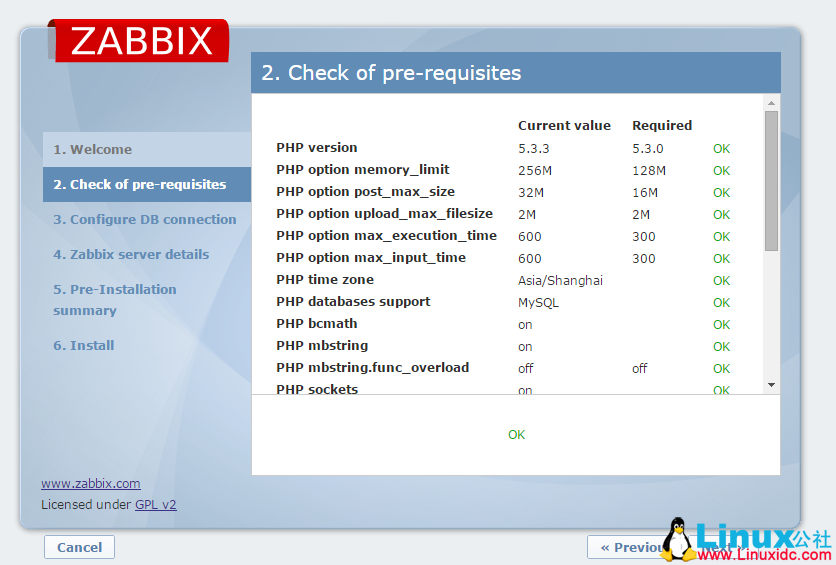Click required value 16M
Image resolution: width=836 pixels, height=565 pixels.
(x=645, y=192)
